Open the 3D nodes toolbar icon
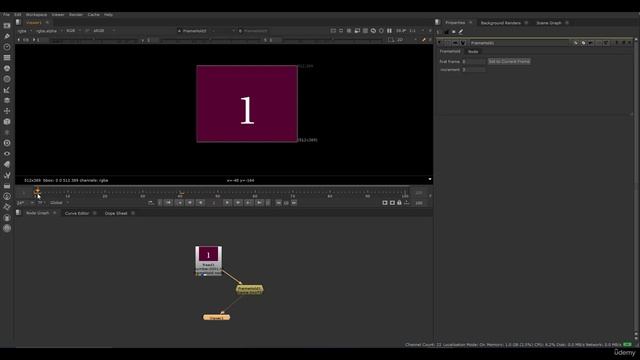The height and width of the screenshot is (360, 640). [7, 122]
